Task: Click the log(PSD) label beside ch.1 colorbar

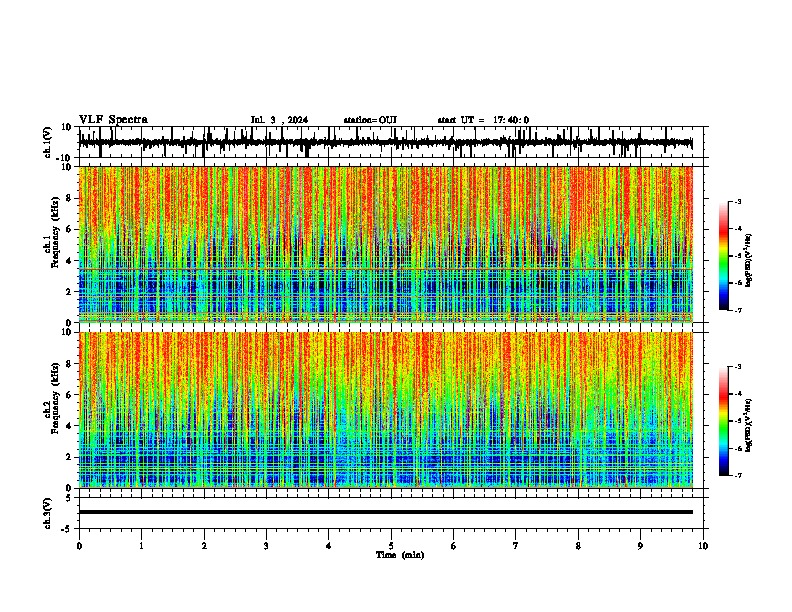Action: point(749,261)
